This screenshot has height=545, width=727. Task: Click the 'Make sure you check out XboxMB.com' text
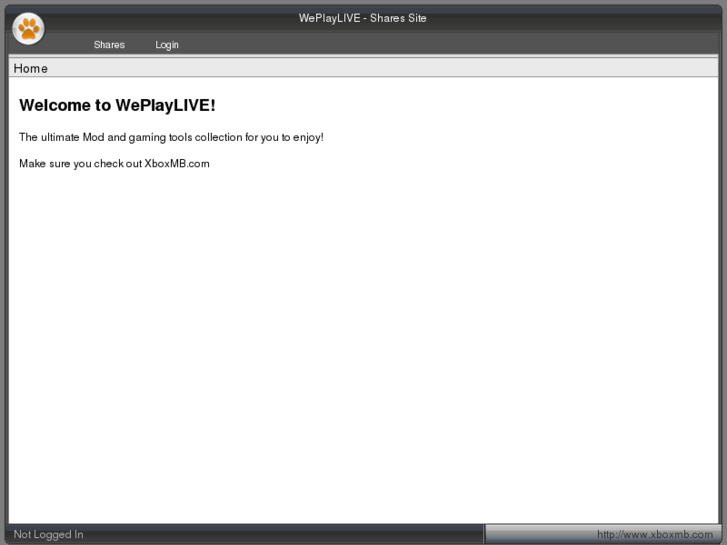tap(115, 164)
